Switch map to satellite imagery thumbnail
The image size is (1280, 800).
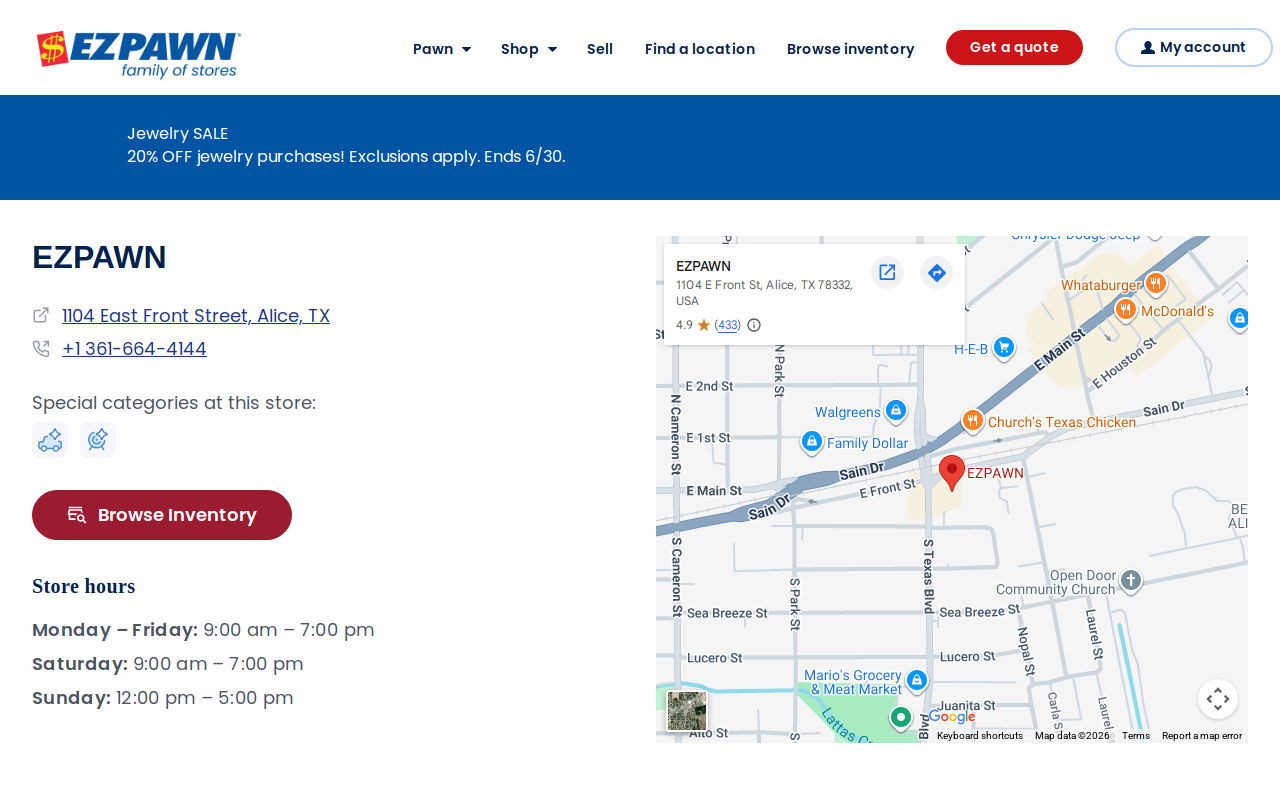tap(687, 710)
